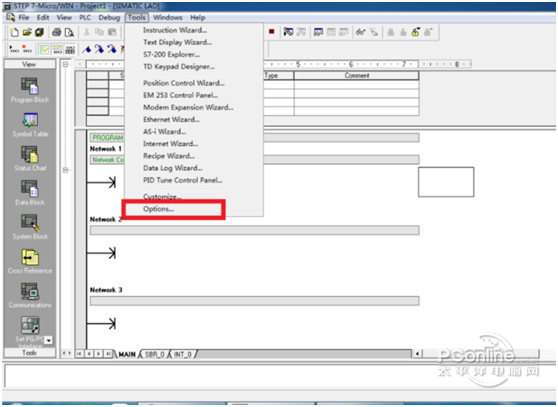This screenshot has width=558, height=407.
Task: Open the File menu
Action: tap(23, 17)
